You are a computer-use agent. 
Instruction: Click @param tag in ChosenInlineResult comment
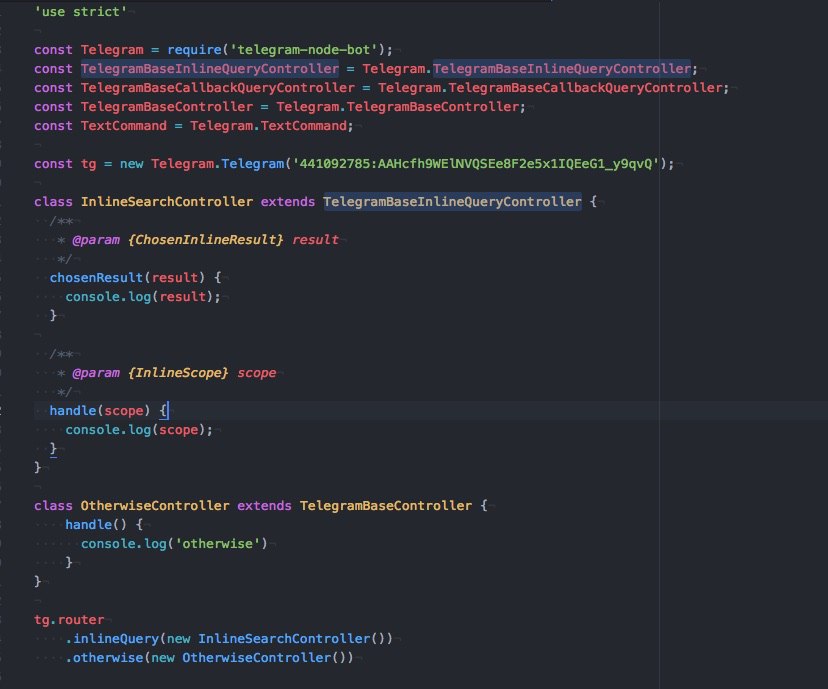96,240
